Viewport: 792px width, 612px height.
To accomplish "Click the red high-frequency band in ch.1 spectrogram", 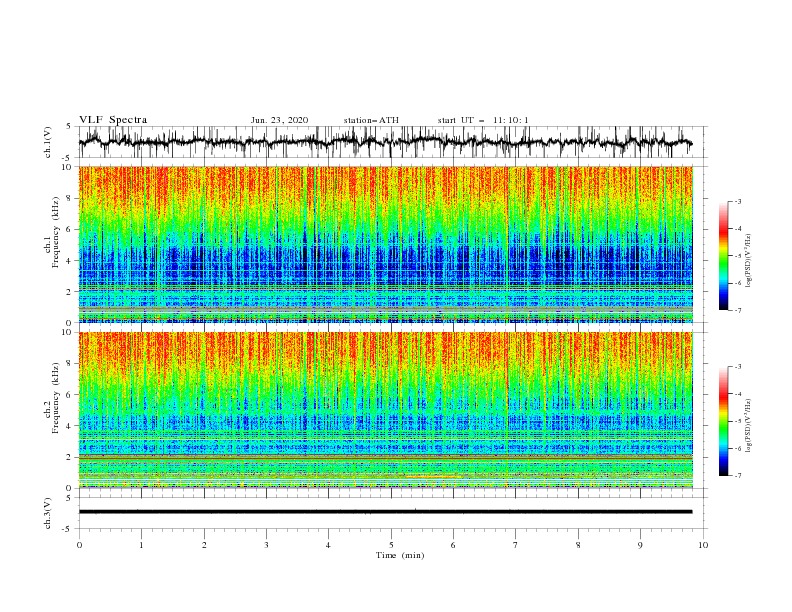I will 386,184.
